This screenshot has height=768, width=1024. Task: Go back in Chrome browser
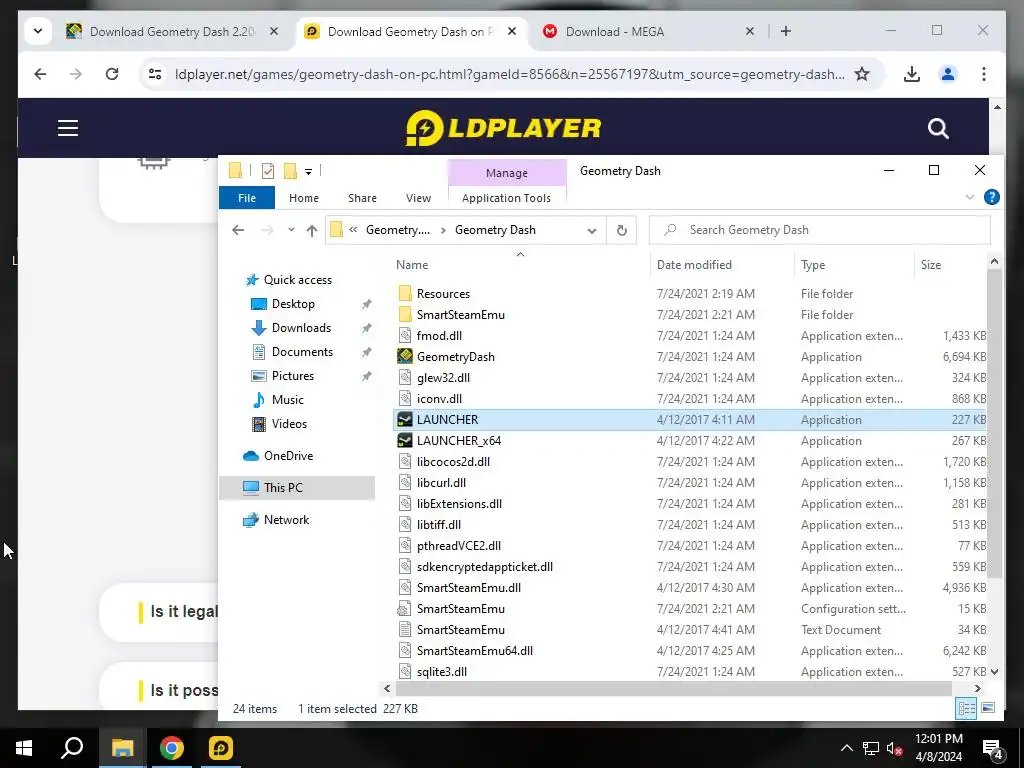tap(40, 74)
